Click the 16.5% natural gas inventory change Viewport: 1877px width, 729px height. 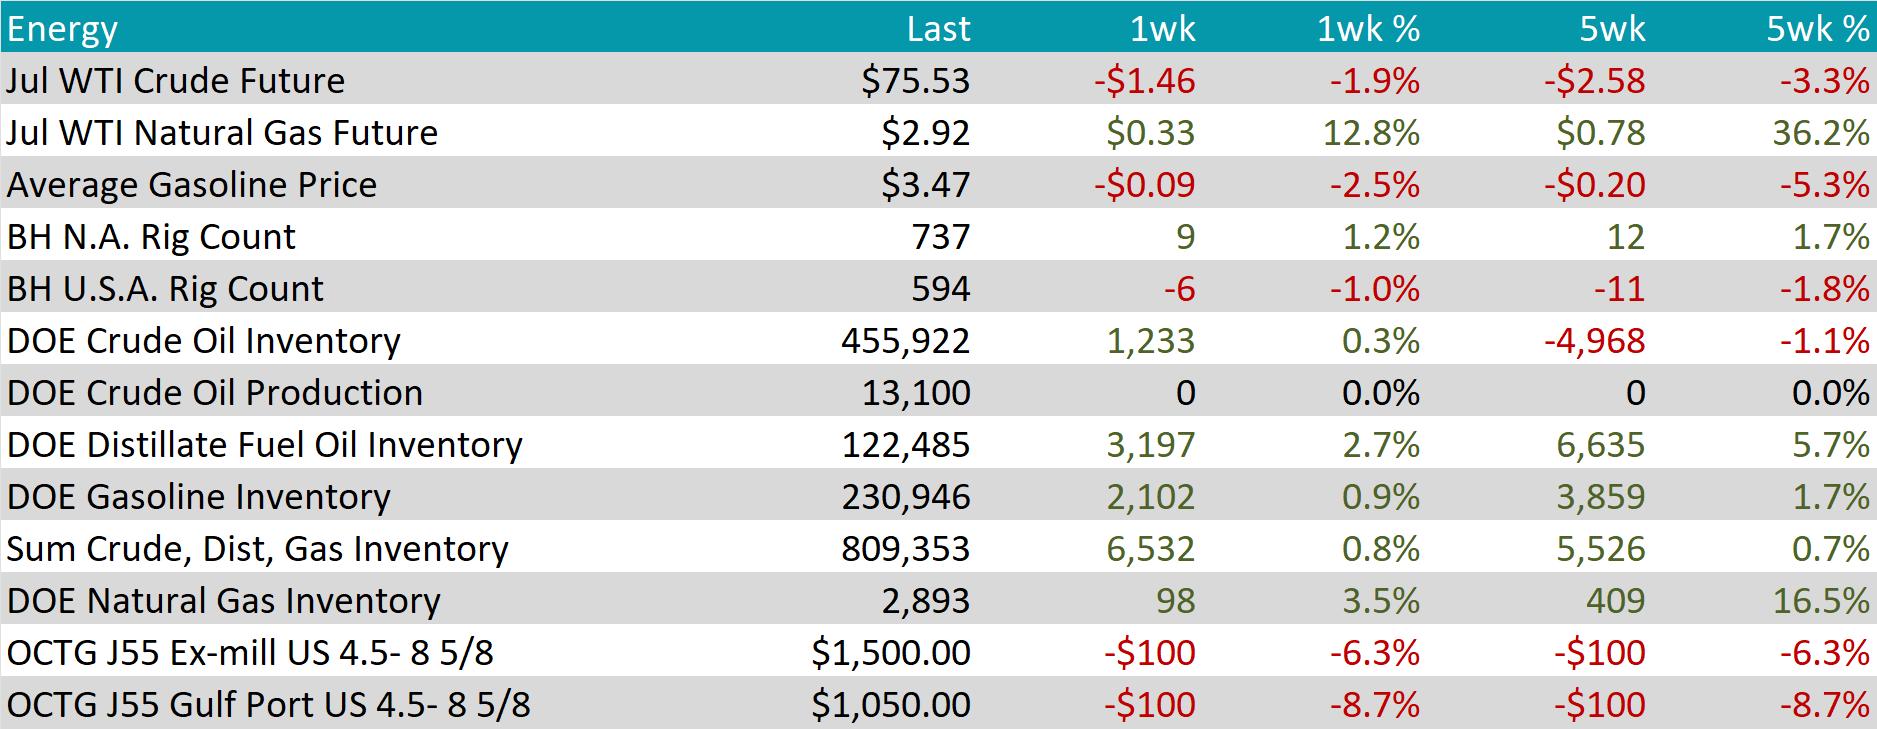coord(1820,601)
